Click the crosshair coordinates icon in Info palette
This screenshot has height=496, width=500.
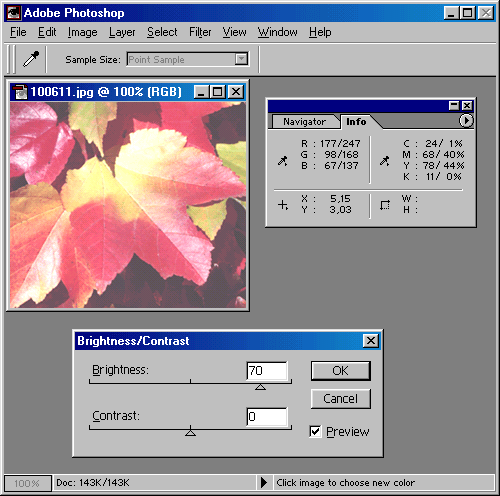point(283,205)
